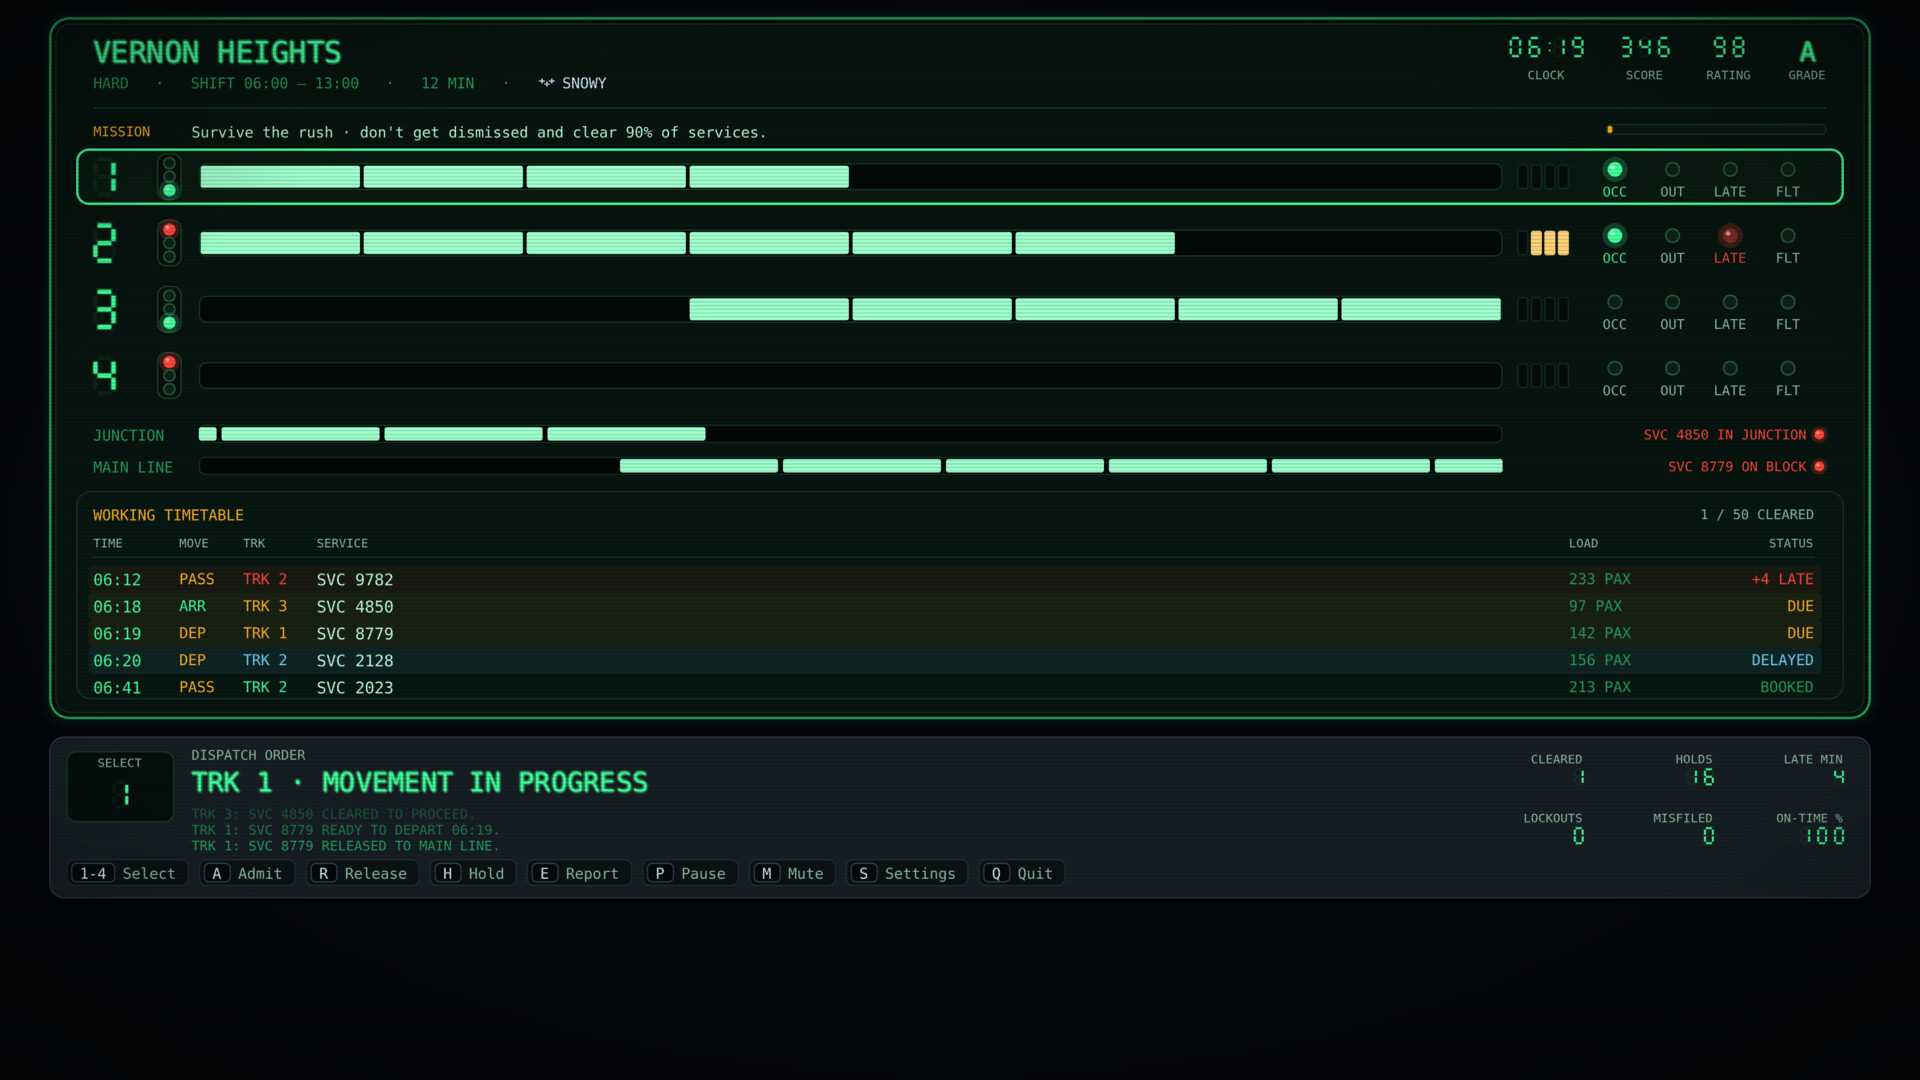Click track 1 OCC indicator lamp
The height and width of the screenshot is (1080, 1920).
pyautogui.click(x=1614, y=170)
